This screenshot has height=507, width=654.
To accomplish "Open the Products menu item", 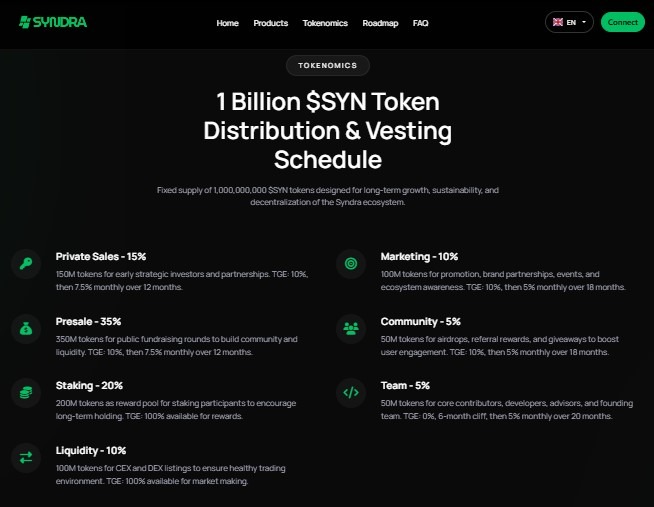I will [270, 23].
